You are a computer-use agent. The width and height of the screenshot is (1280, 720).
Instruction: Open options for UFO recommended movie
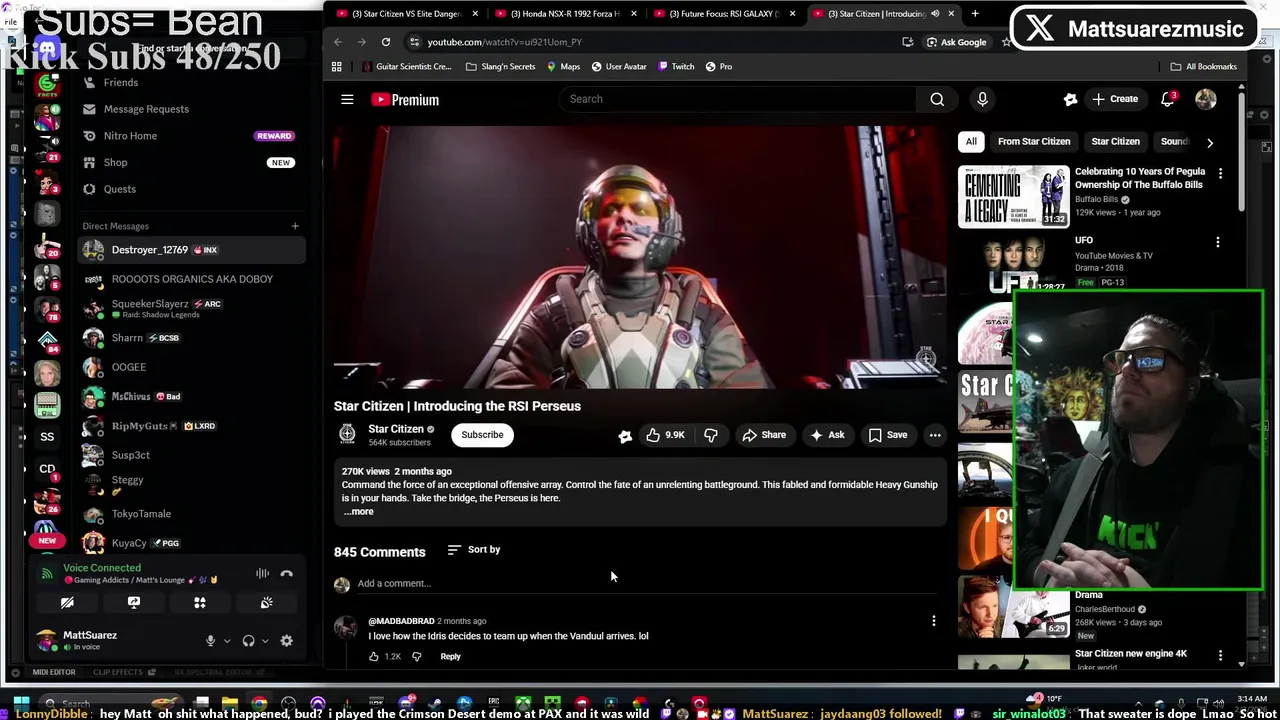(1218, 242)
